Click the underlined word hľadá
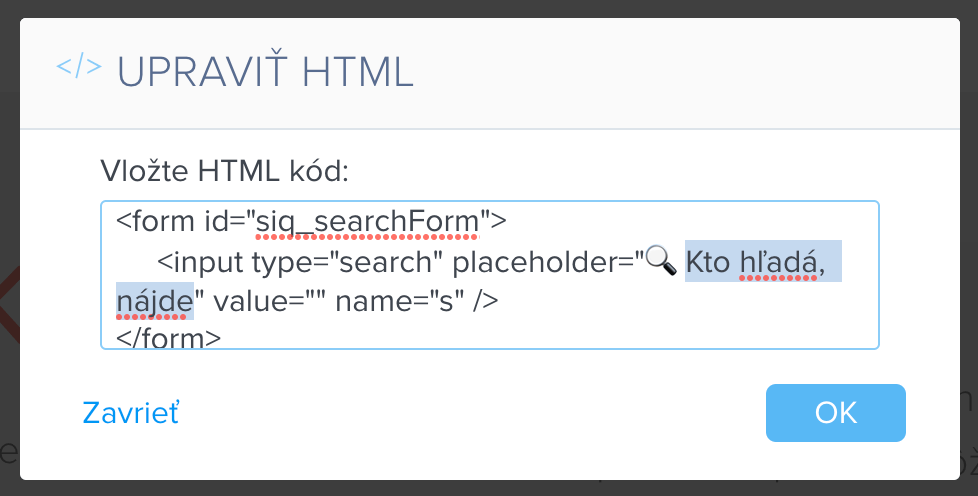978x496 pixels. pyautogui.click(x=778, y=262)
